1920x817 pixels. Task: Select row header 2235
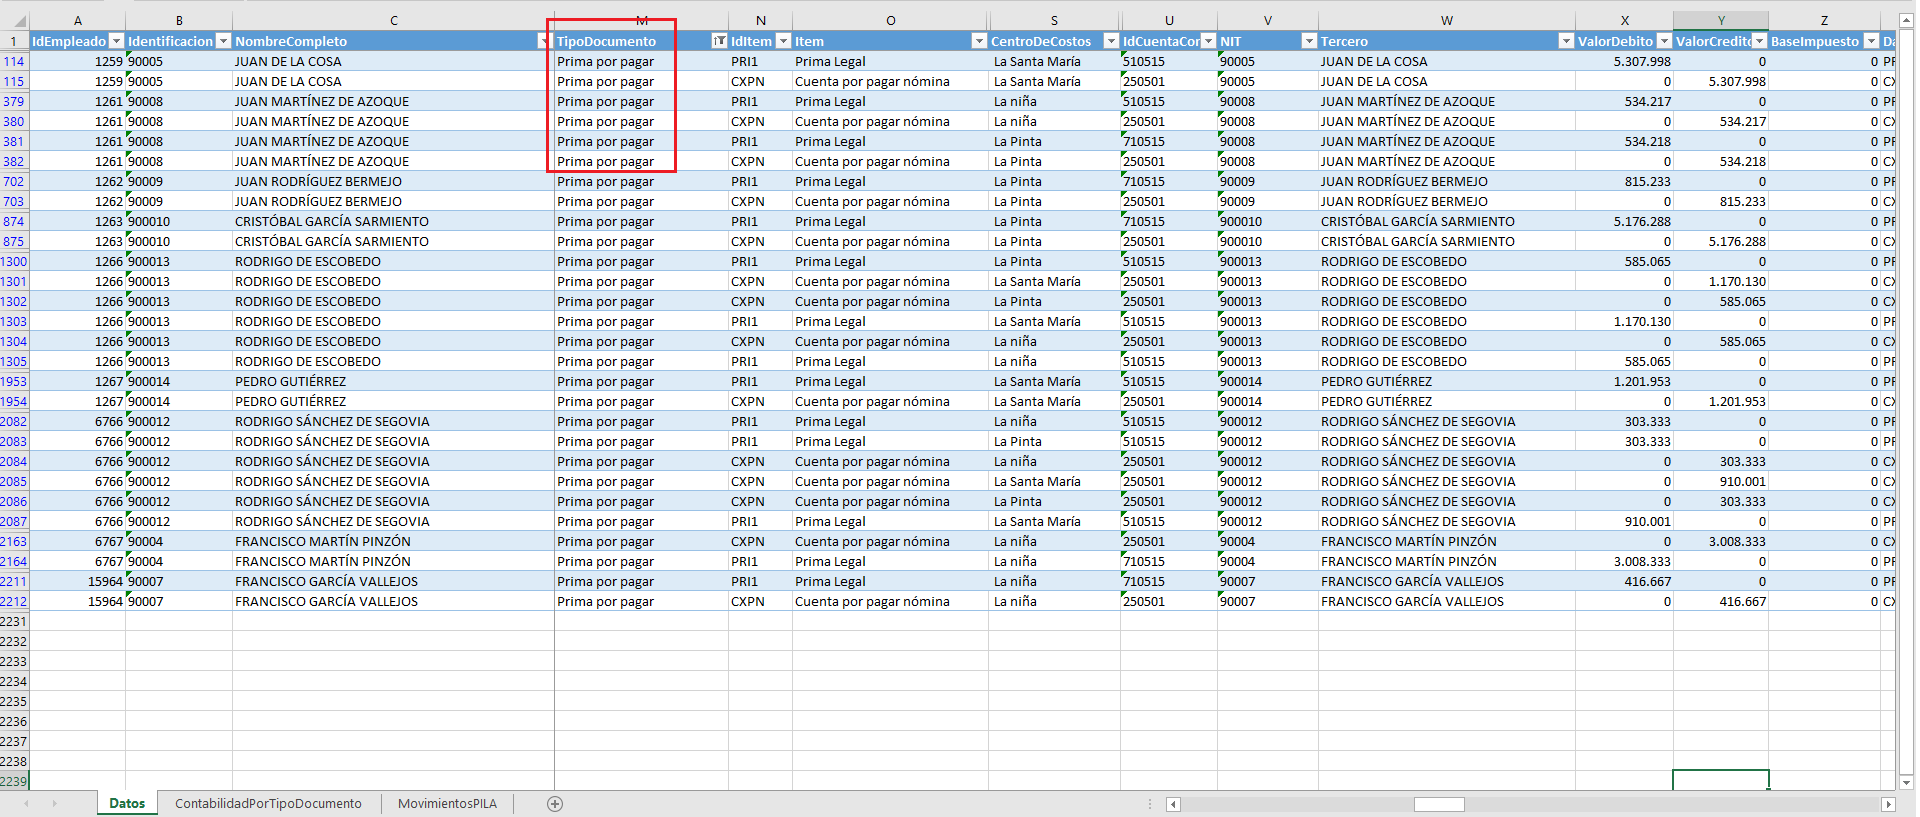(x=14, y=701)
